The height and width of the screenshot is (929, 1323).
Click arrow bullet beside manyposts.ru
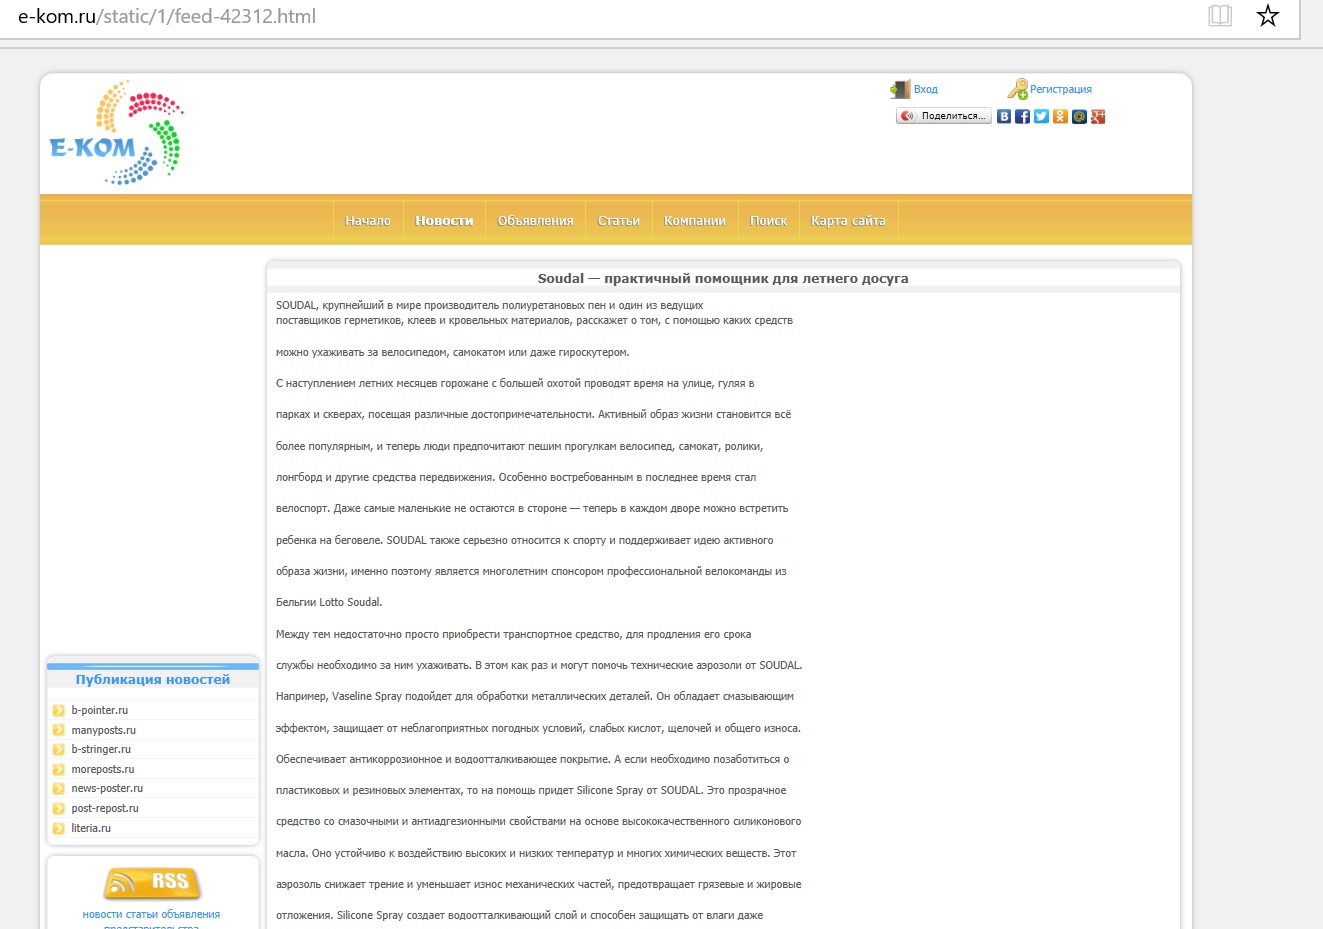click(x=58, y=730)
